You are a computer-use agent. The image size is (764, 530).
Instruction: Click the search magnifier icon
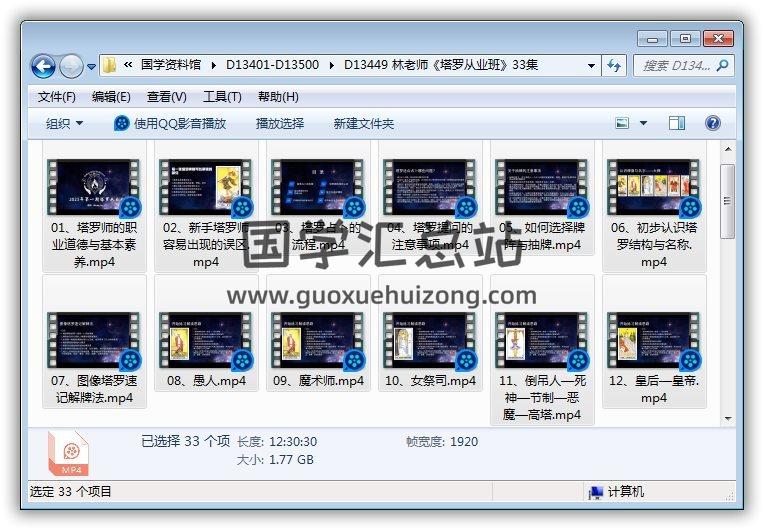(x=722, y=65)
